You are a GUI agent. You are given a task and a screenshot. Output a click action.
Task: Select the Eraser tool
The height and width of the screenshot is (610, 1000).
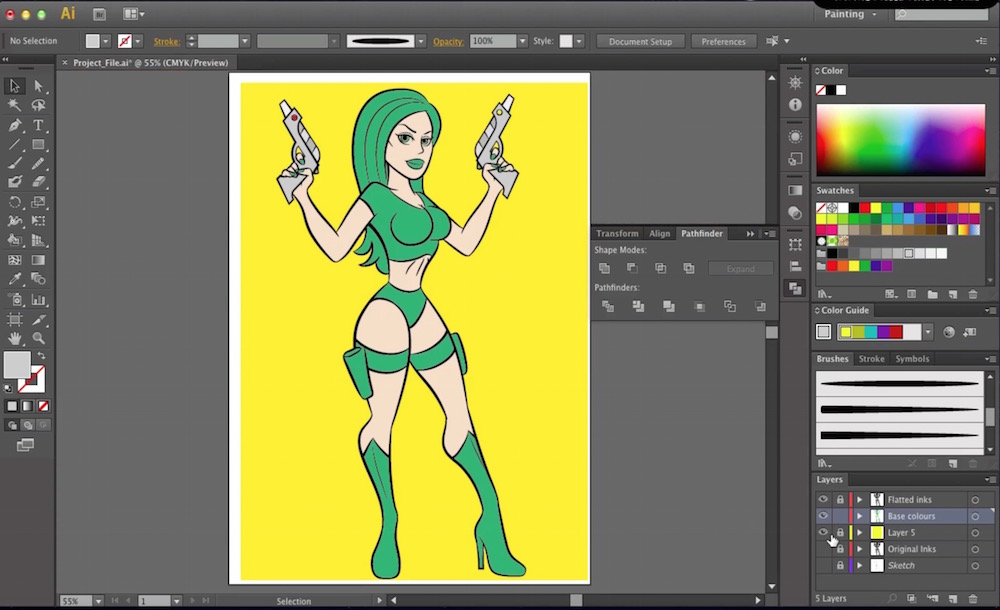click(x=38, y=182)
